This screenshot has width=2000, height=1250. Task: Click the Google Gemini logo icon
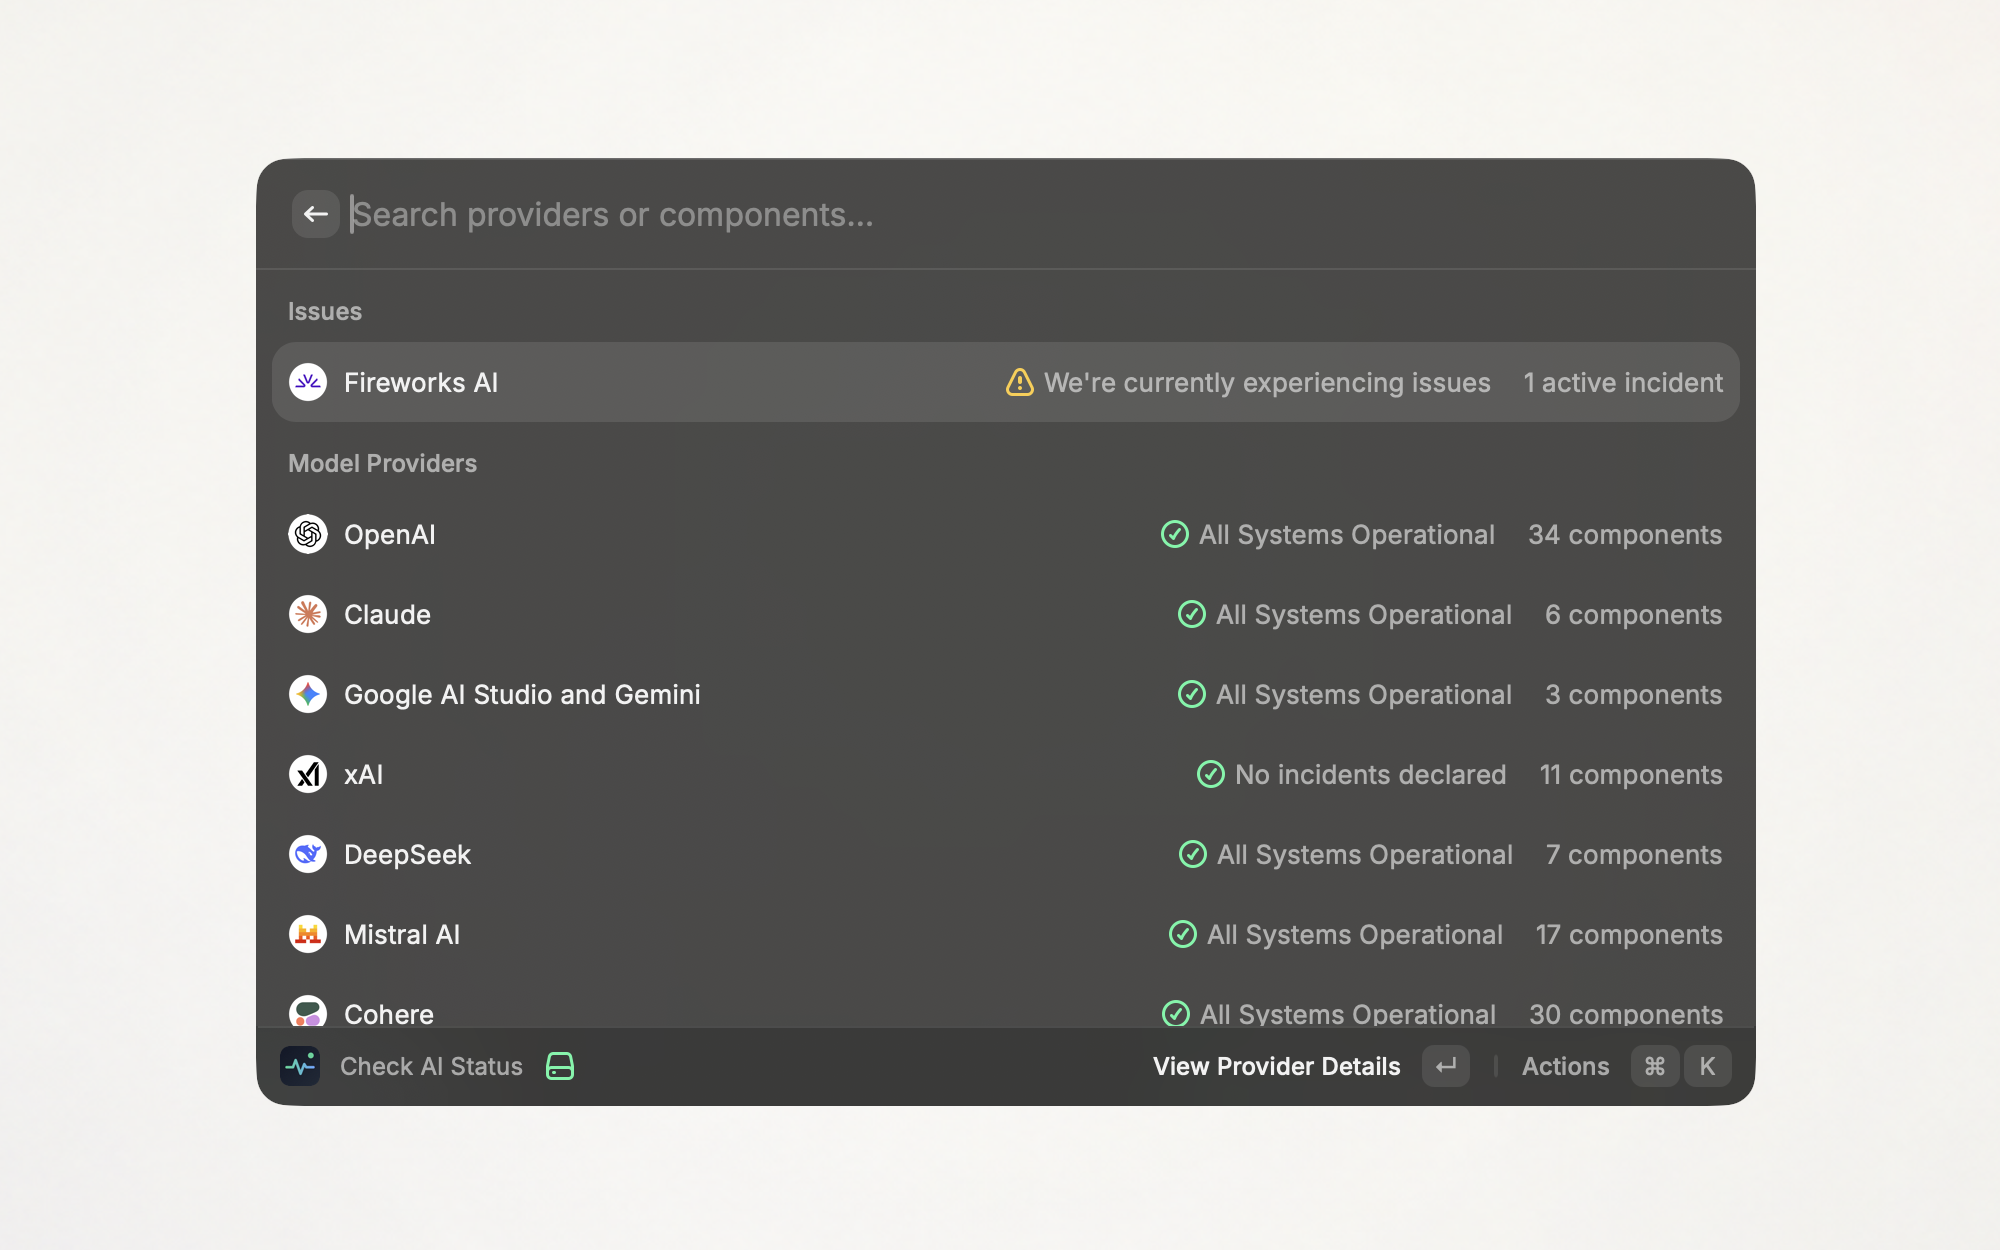coord(308,694)
